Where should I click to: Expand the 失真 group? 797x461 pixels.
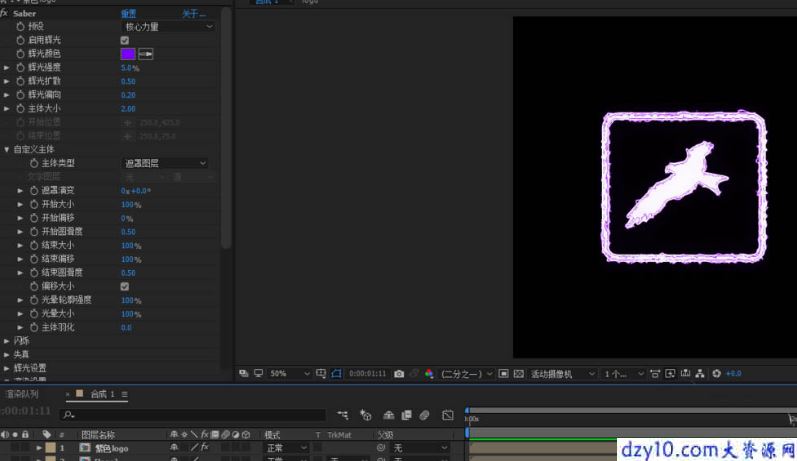[x=7, y=355]
